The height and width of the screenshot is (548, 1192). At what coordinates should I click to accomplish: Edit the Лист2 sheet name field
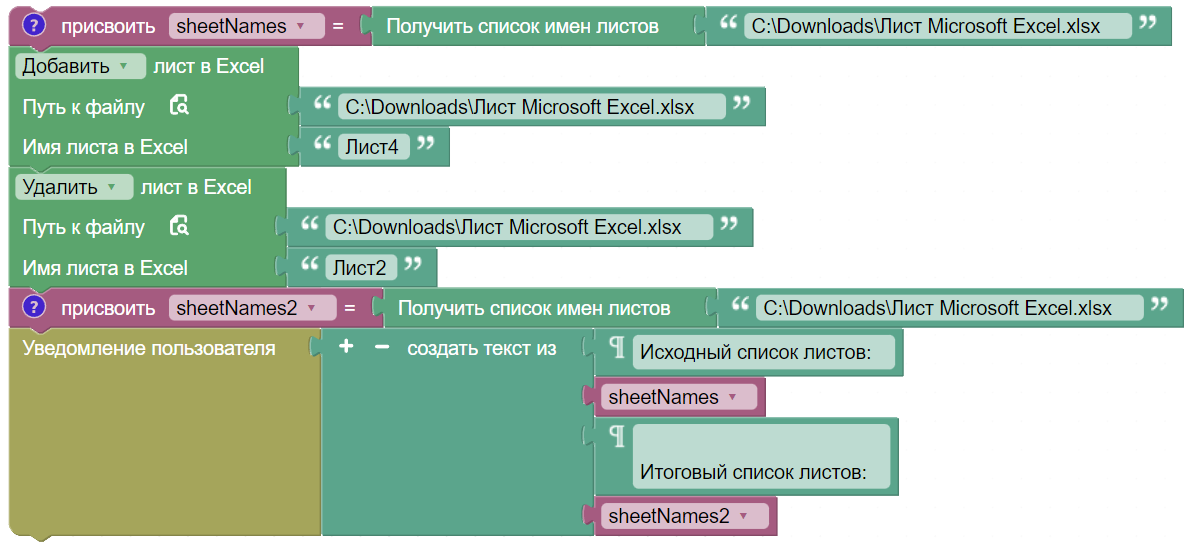(362, 268)
